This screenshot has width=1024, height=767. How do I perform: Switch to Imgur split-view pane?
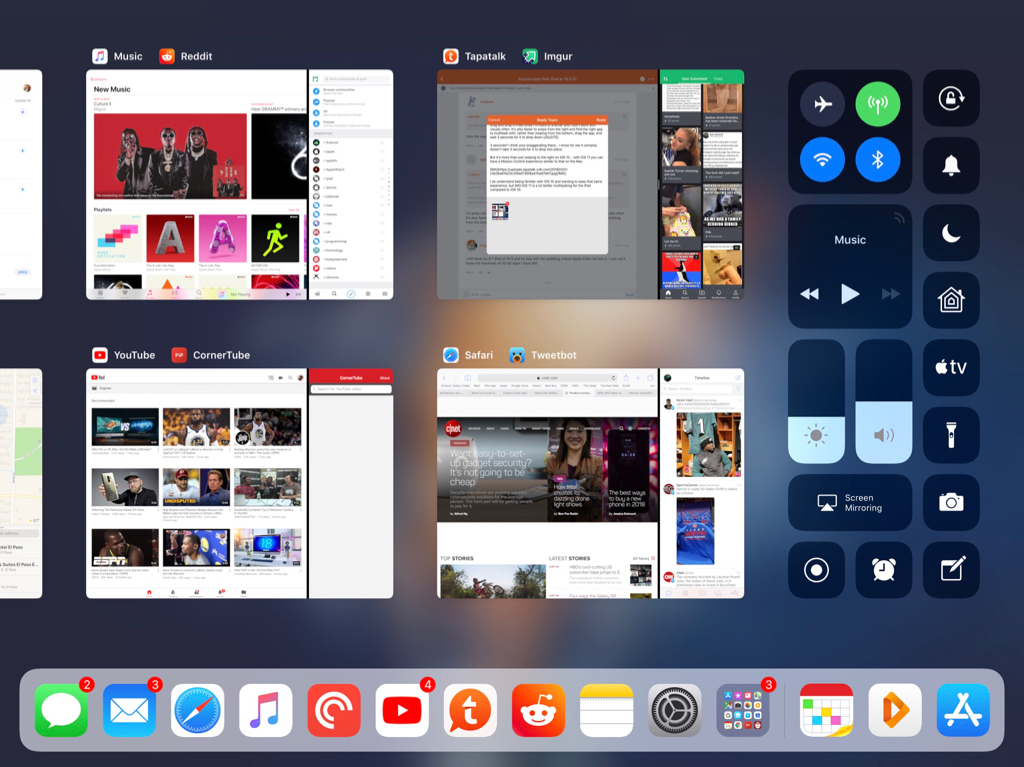point(702,184)
